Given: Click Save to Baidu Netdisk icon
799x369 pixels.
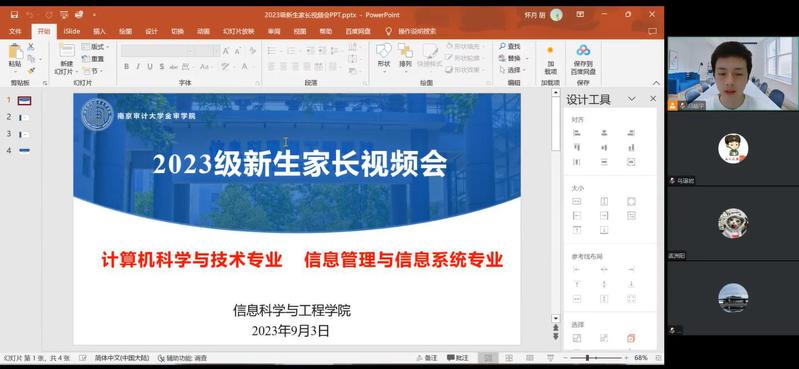Looking at the screenshot, I should click(583, 50).
